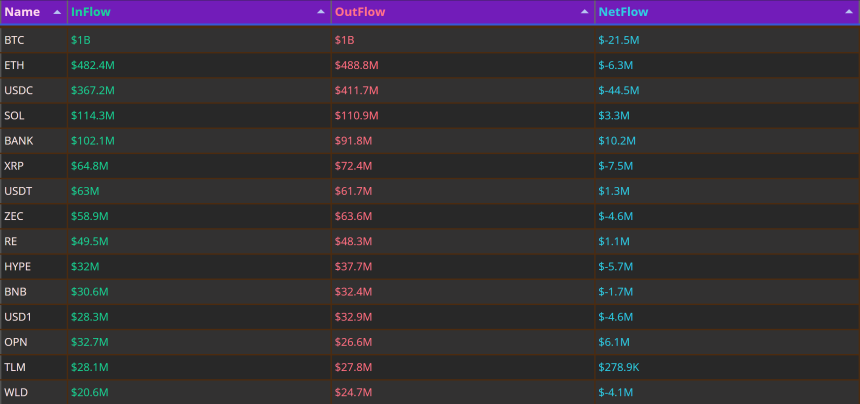
Task: Select the HYPE row name
Action: tap(18, 267)
